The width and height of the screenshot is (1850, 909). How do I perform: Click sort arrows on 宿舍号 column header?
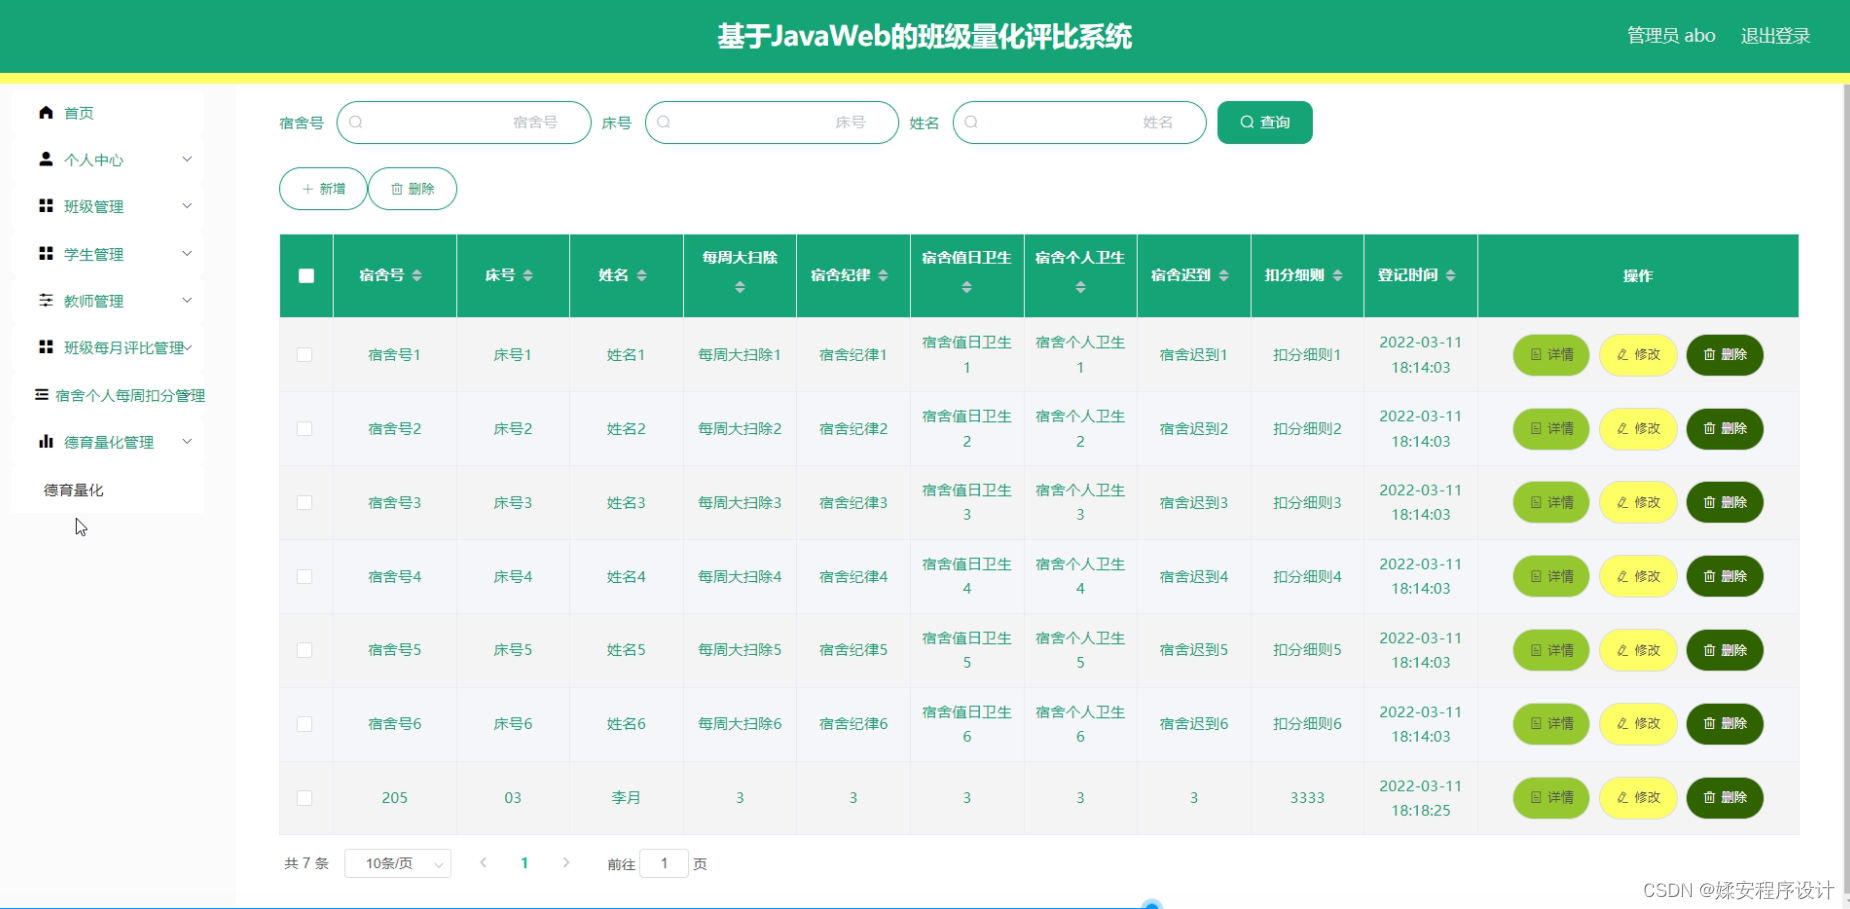[x=418, y=276]
